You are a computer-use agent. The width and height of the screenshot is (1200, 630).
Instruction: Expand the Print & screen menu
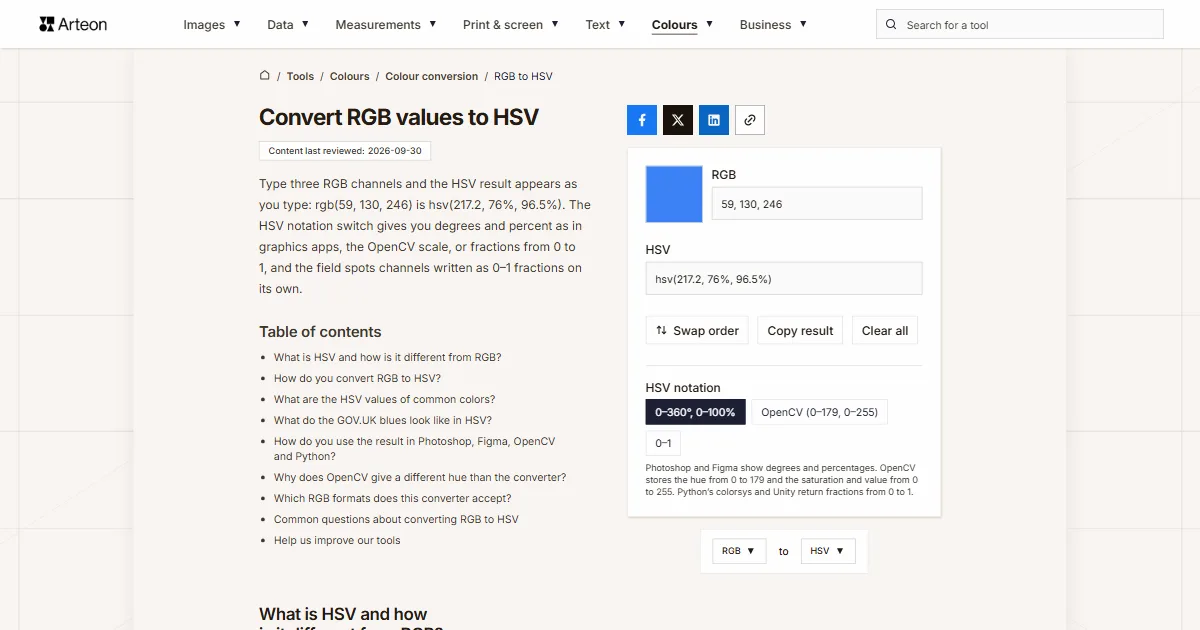511,25
